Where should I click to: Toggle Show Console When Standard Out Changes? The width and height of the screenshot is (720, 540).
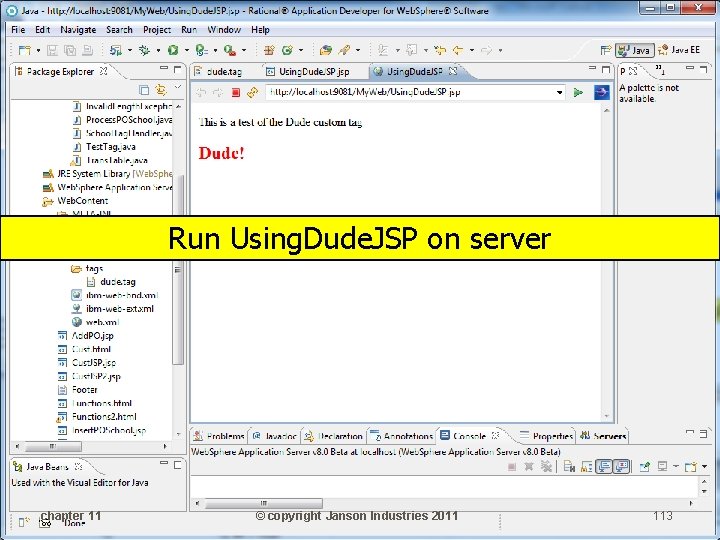tap(604, 467)
